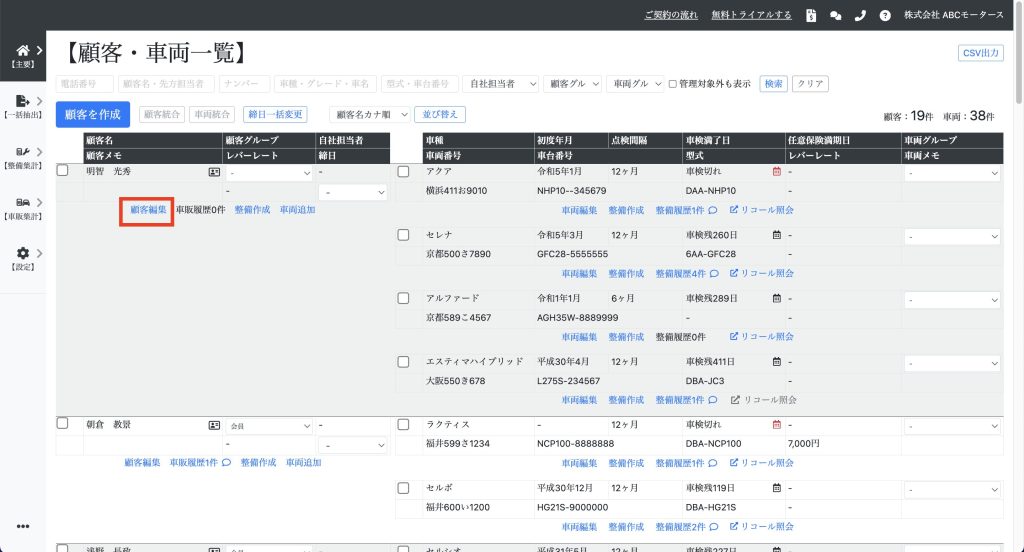Viewport: 1024px width, 552px height.
Task: Click red calendar icon in アクア row
Action: pyautogui.click(x=776, y=171)
